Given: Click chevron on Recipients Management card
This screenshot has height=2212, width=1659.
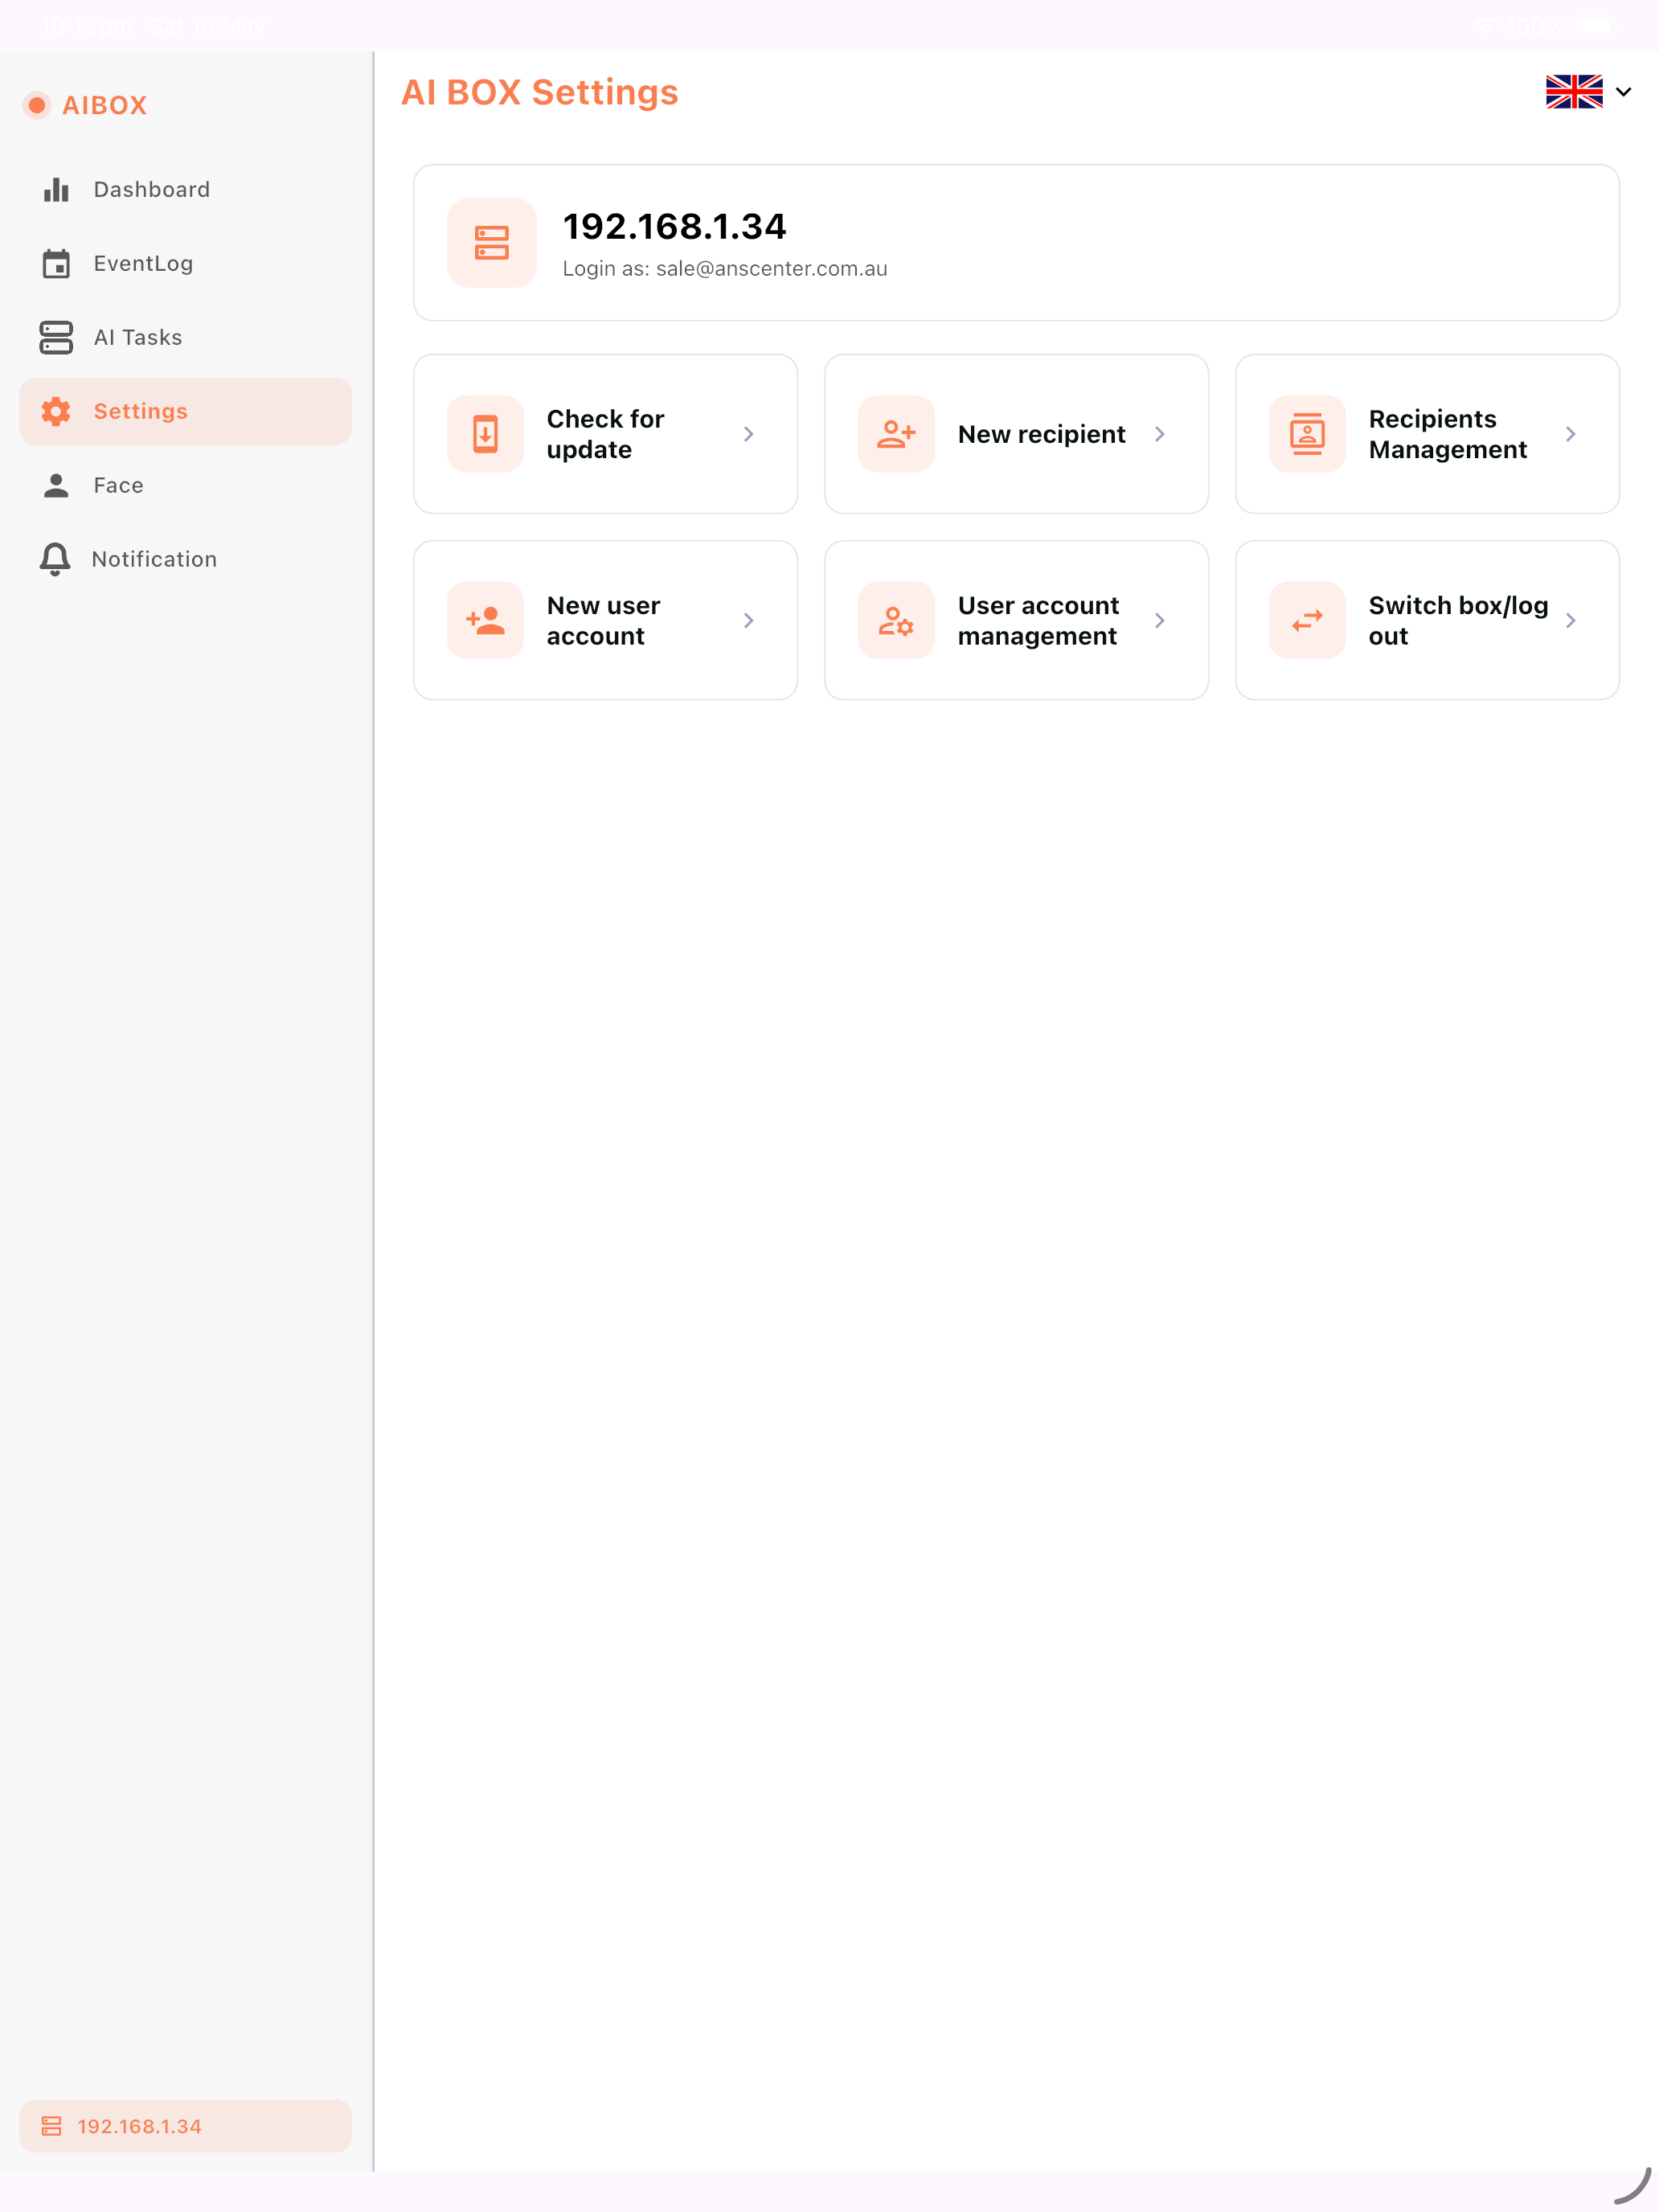Looking at the screenshot, I should coord(1571,434).
